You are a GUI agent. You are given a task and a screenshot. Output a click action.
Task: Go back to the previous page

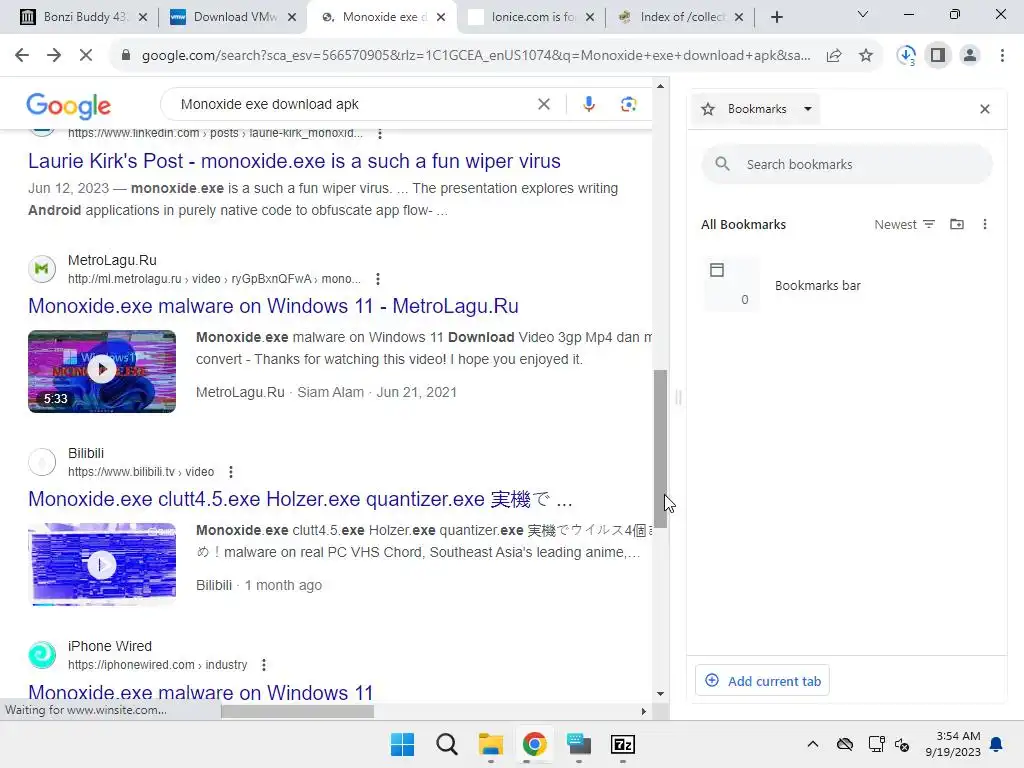22,56
